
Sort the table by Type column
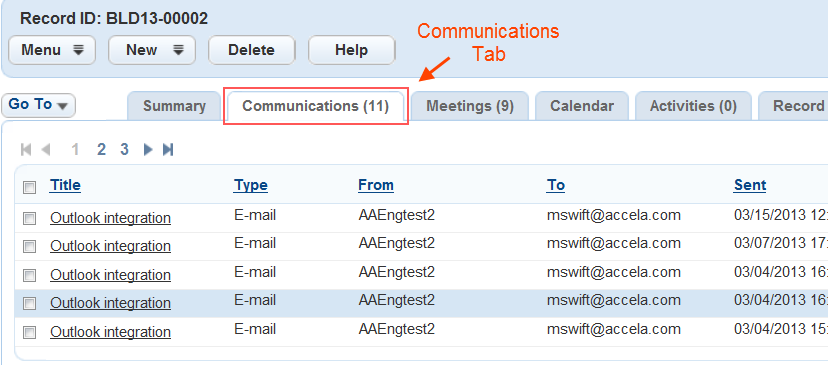point(251,185)
